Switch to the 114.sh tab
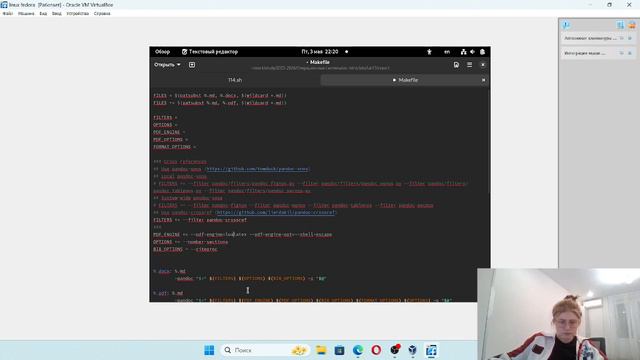Viewport: 640px width, 360px height. (235, 80)
